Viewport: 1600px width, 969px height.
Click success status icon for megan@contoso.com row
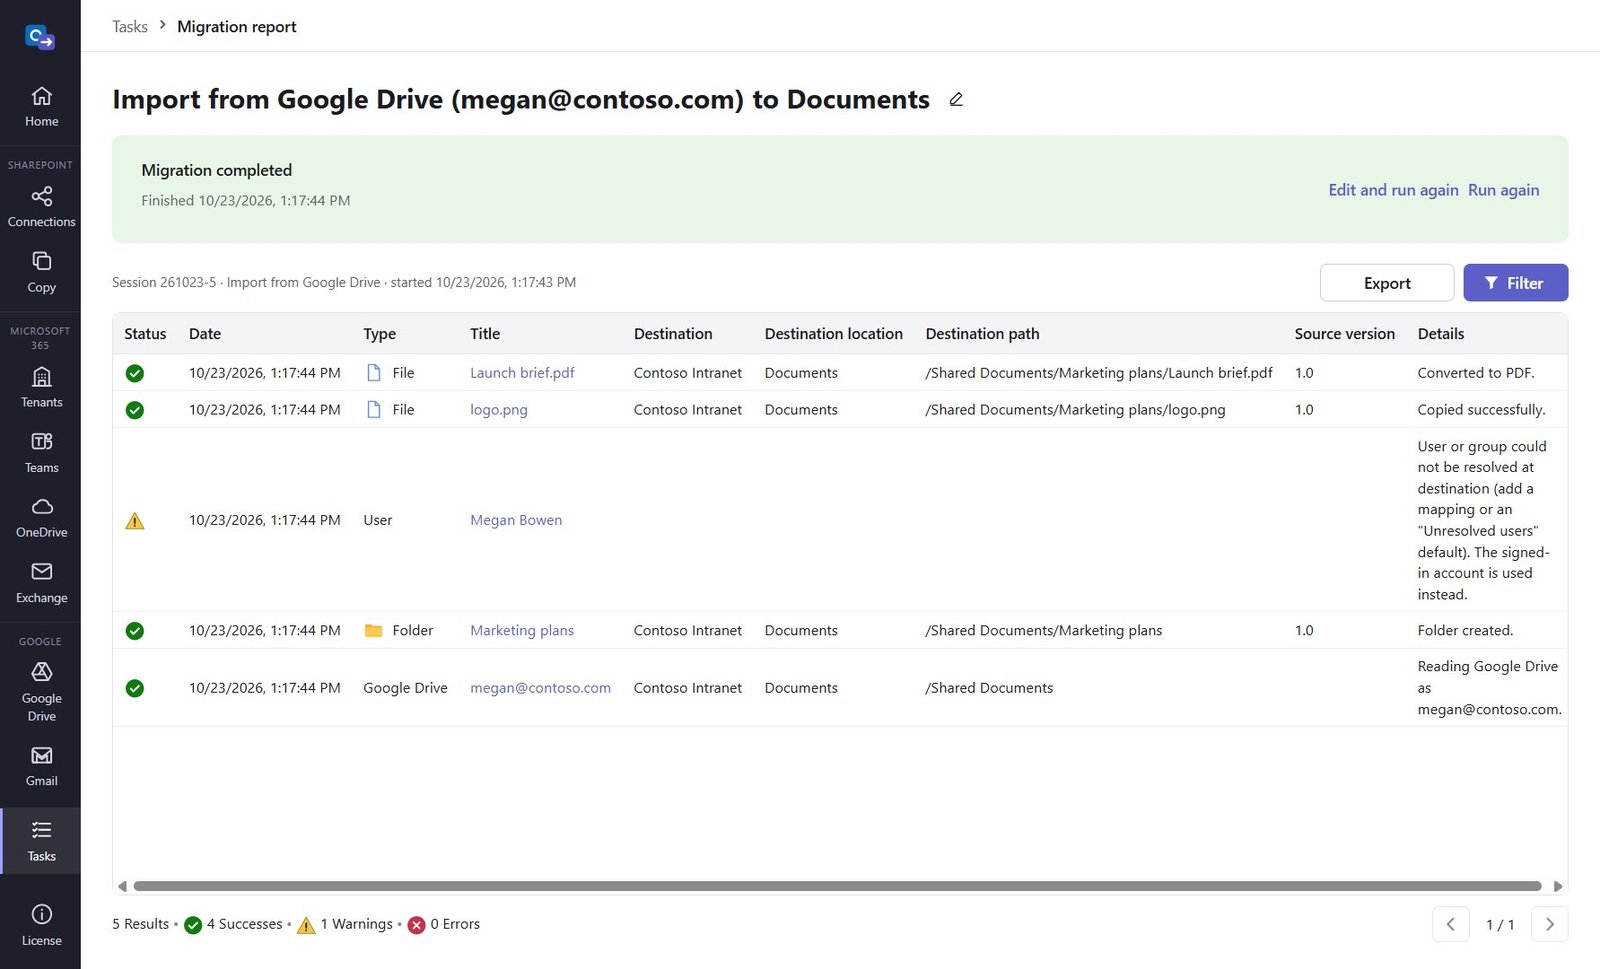point(135,688)
